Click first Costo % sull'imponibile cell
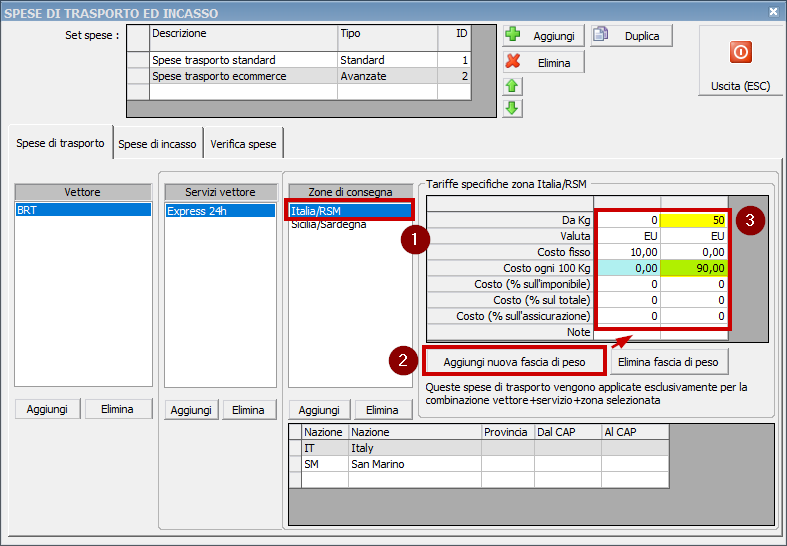The image size is (787, 546). (x=627, y=284)
